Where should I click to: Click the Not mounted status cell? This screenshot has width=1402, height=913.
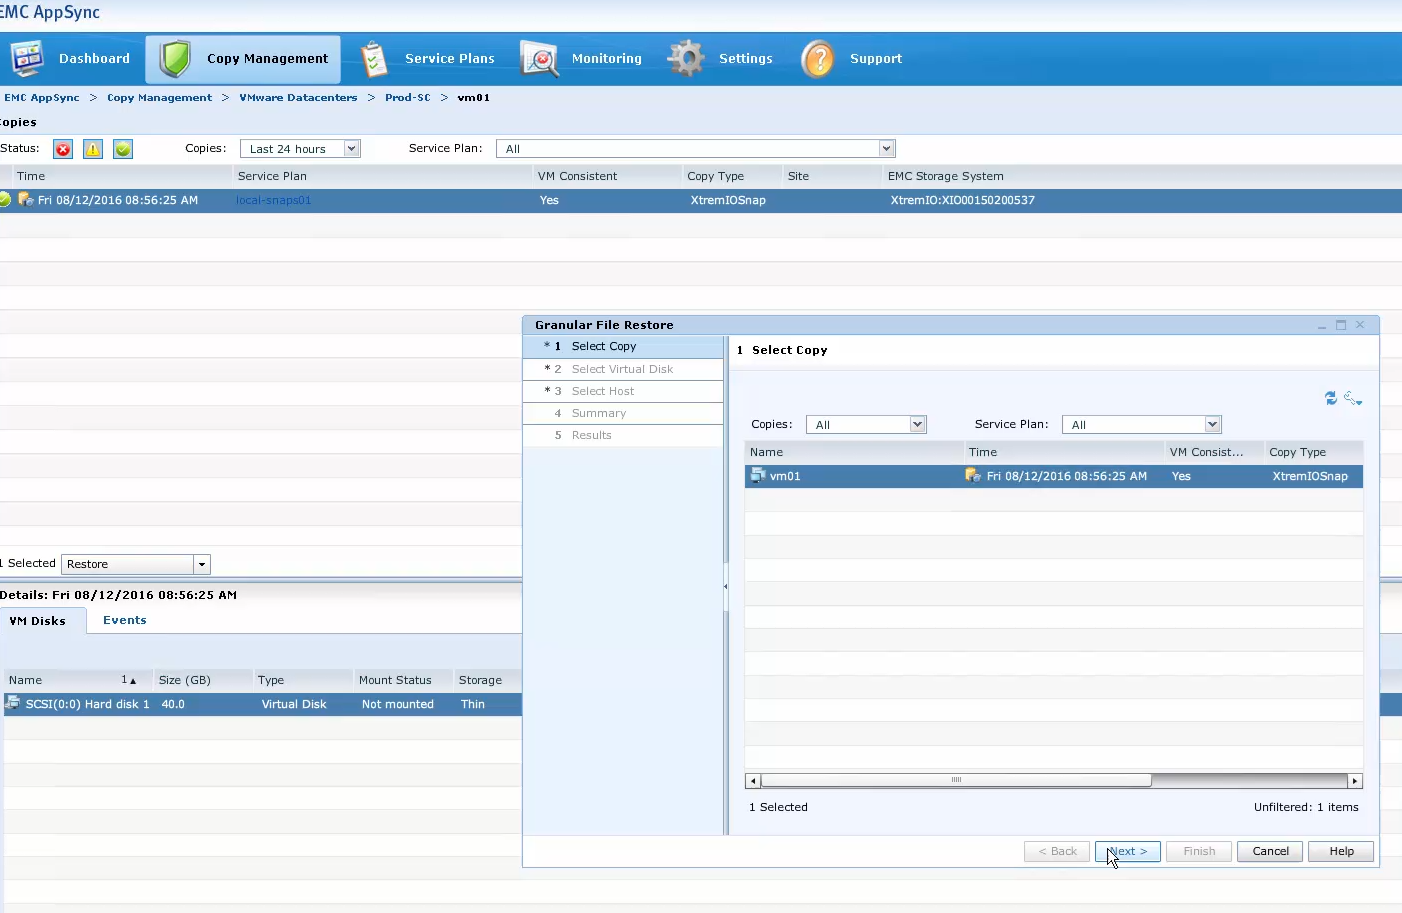[x=398, y=704]
